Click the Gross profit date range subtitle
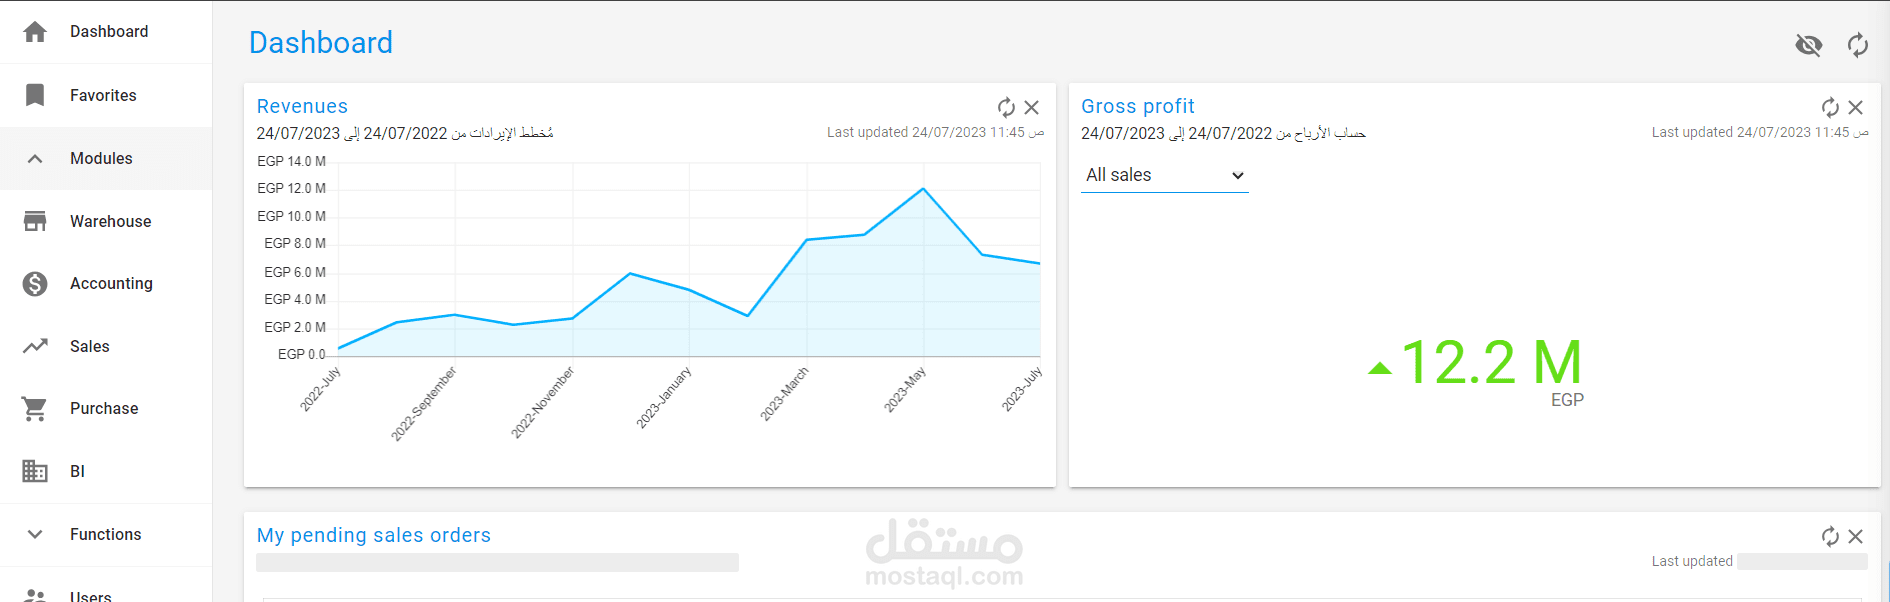The height and width of the screenshot is (602, 1890). [1223, 133]
